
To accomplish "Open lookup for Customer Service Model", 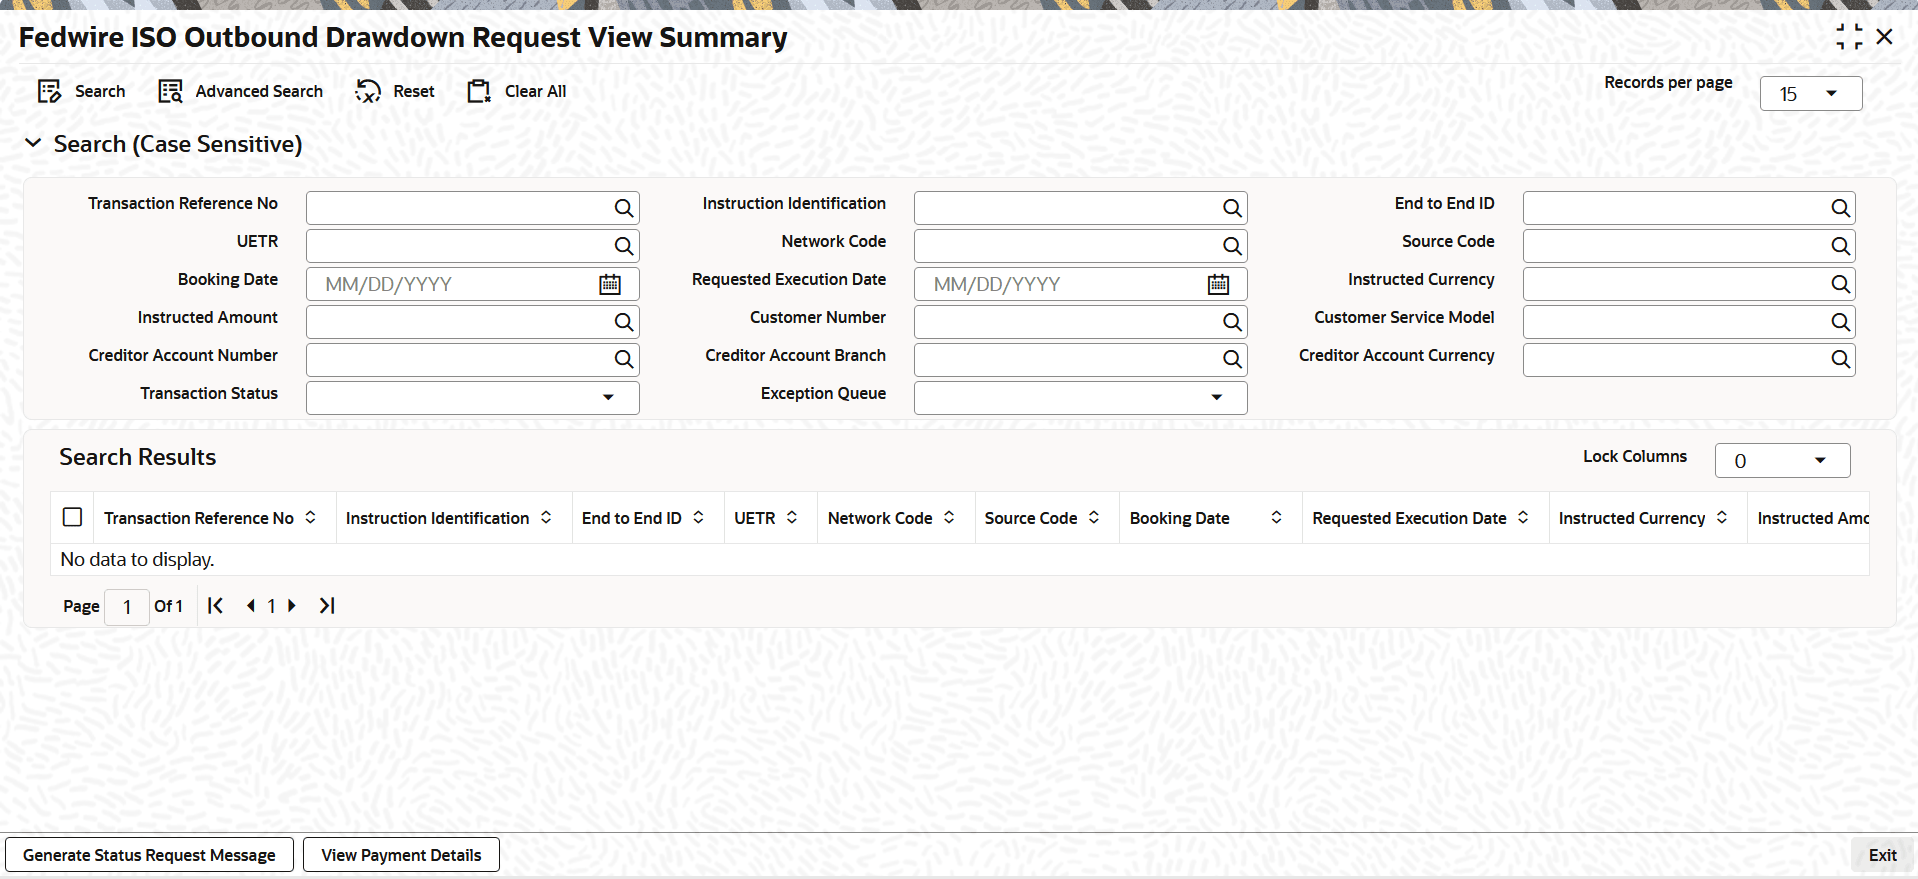I will [1840, 322].
